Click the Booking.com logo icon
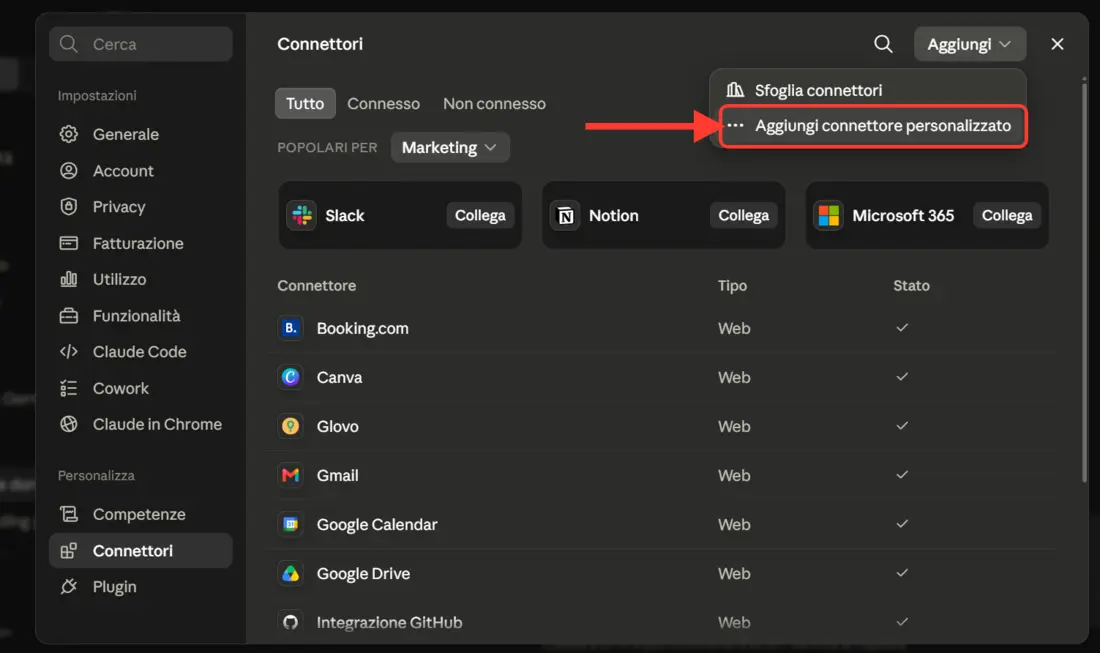The image size is (1100, 653). [x=290, y=328]
